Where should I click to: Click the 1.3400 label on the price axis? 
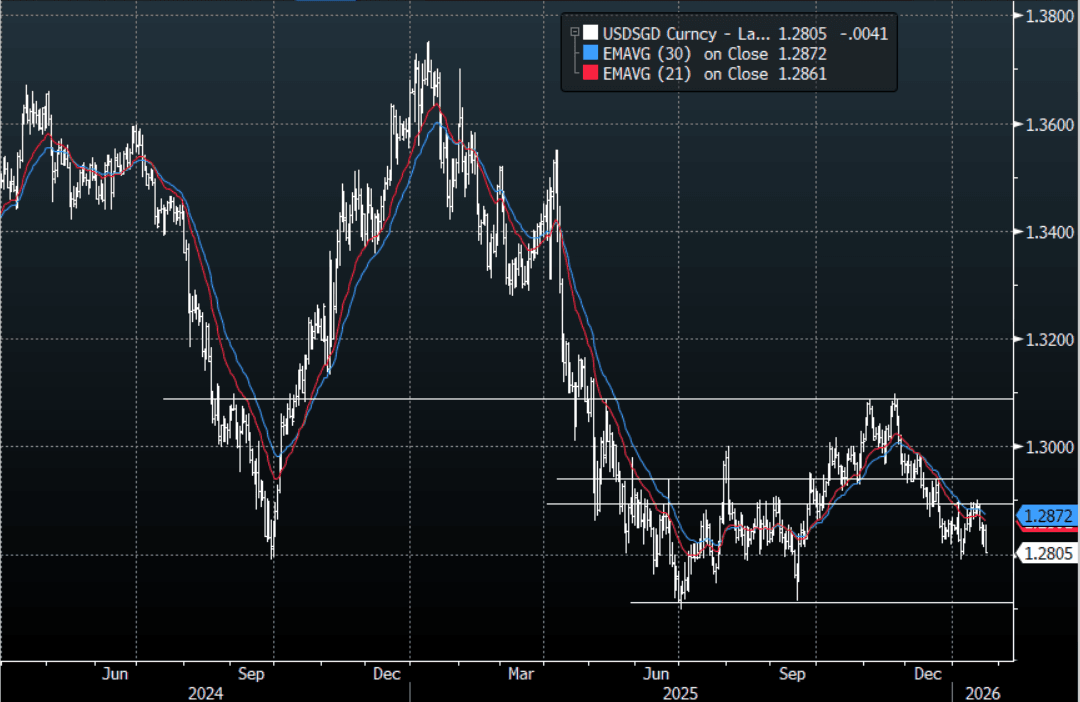1047,232
